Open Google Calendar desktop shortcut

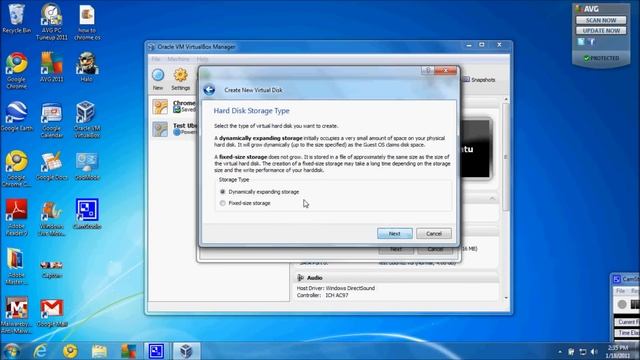click(x=51, y=119)
